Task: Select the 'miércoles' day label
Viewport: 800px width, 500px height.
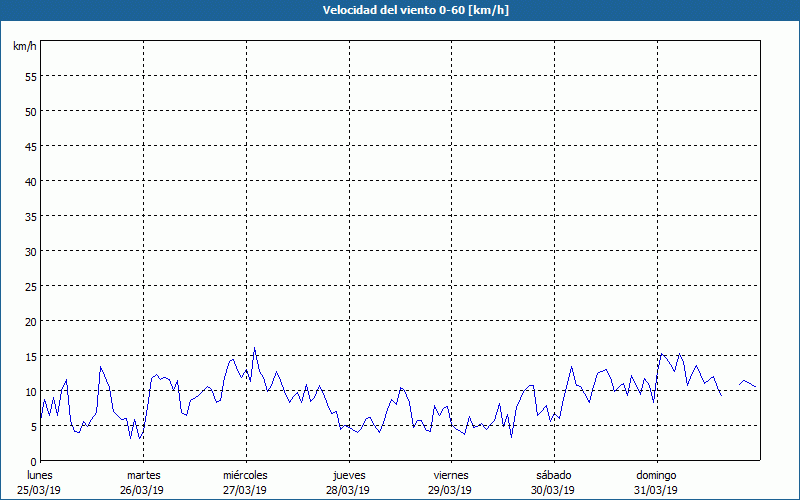Action: (245, 475)
